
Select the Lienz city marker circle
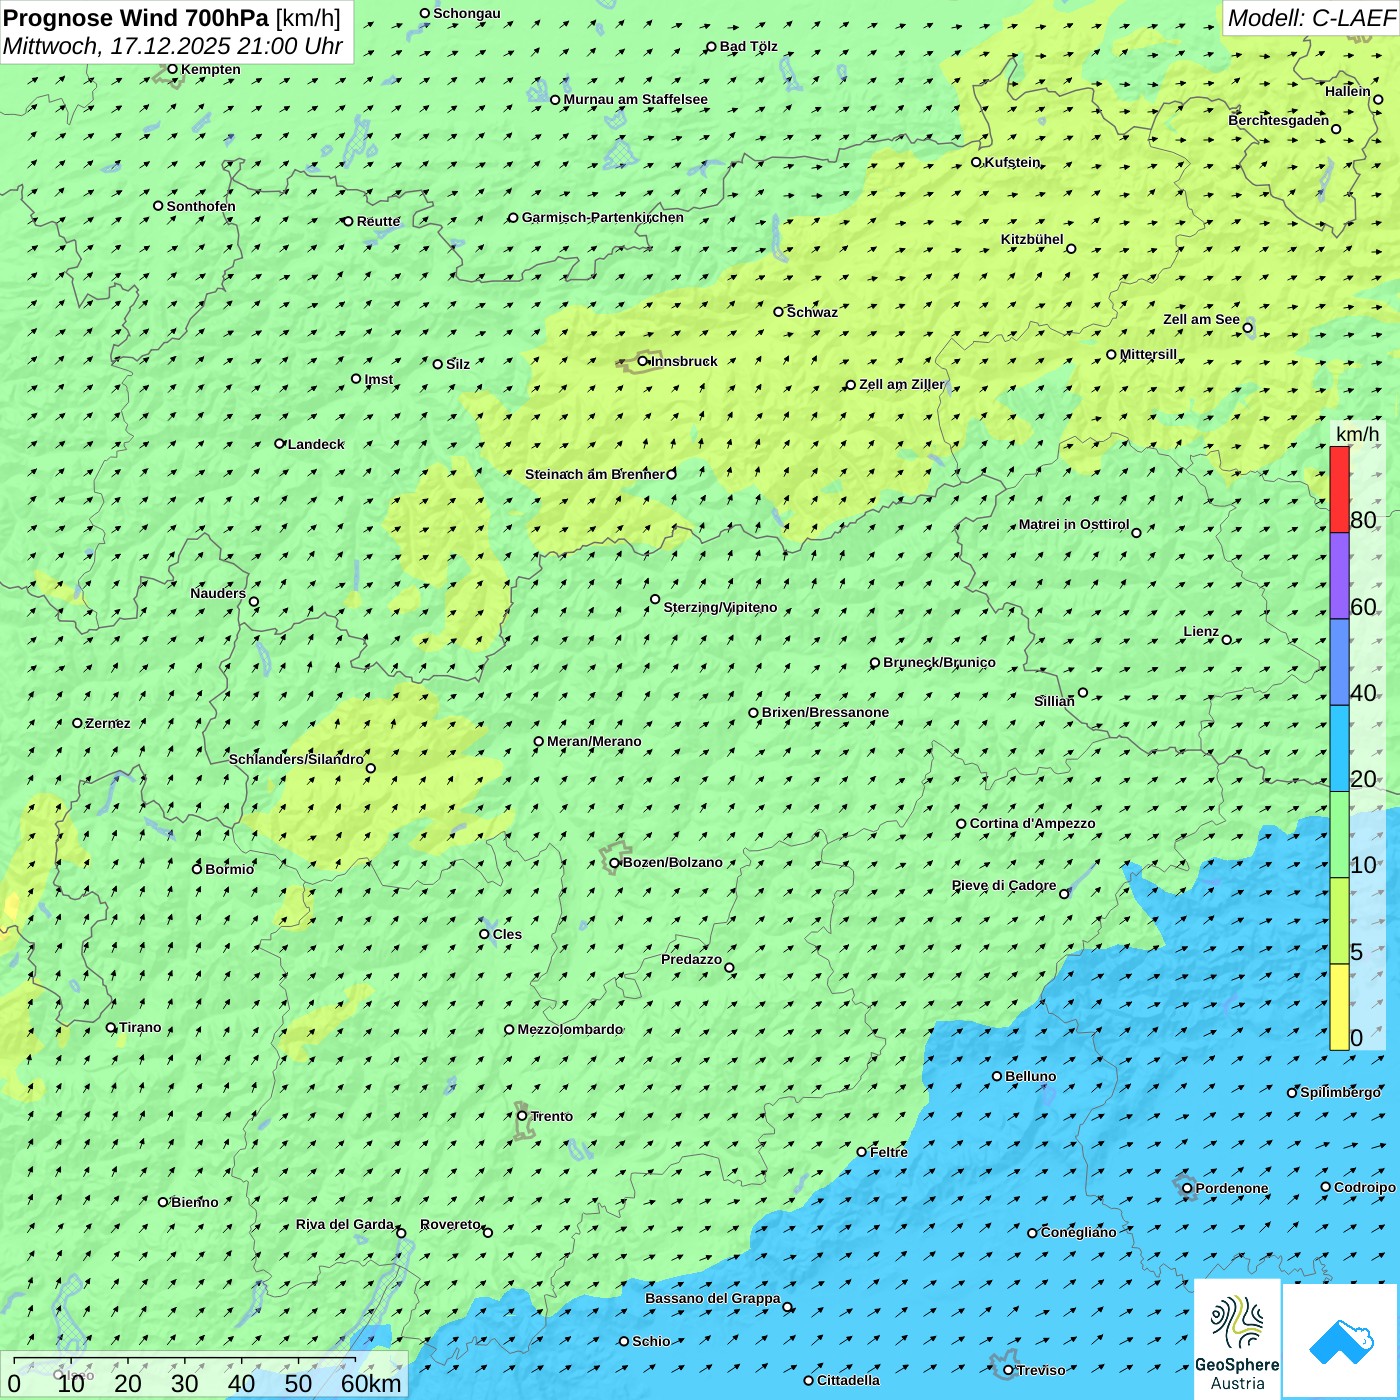tap(1227, 640)
